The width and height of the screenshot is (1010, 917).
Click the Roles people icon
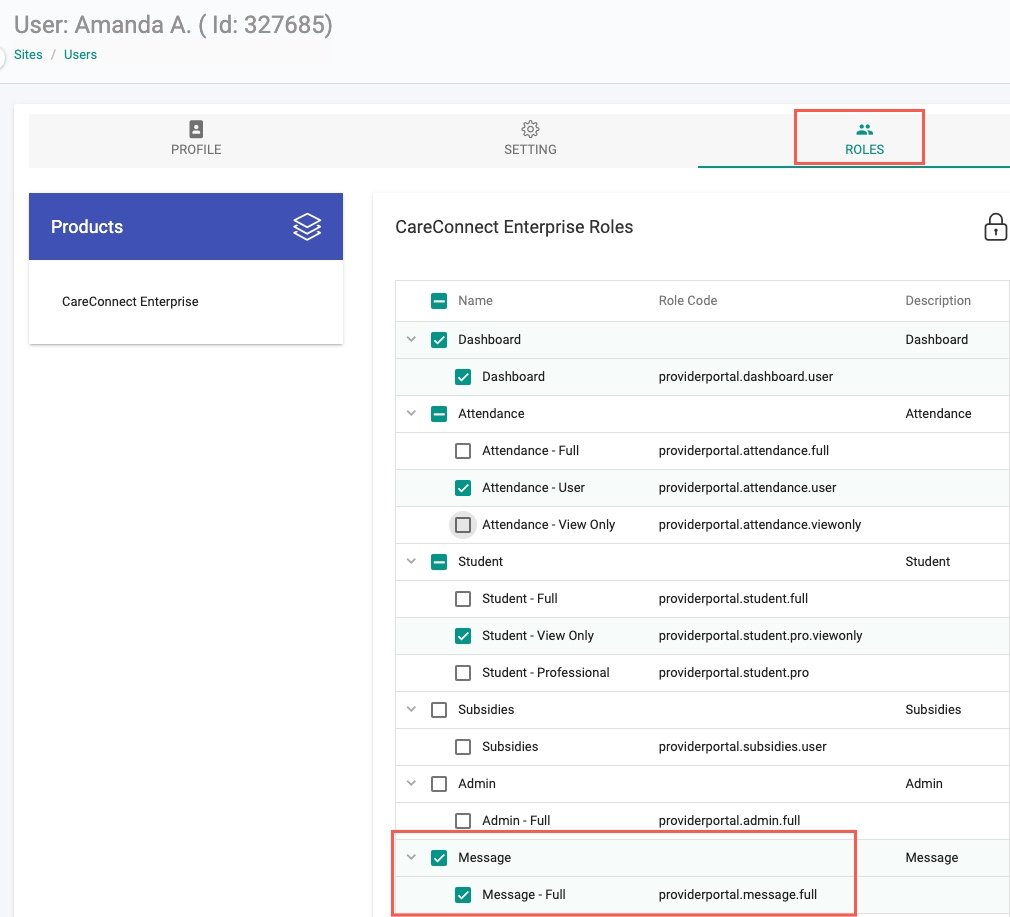click(x=864, y=129)
